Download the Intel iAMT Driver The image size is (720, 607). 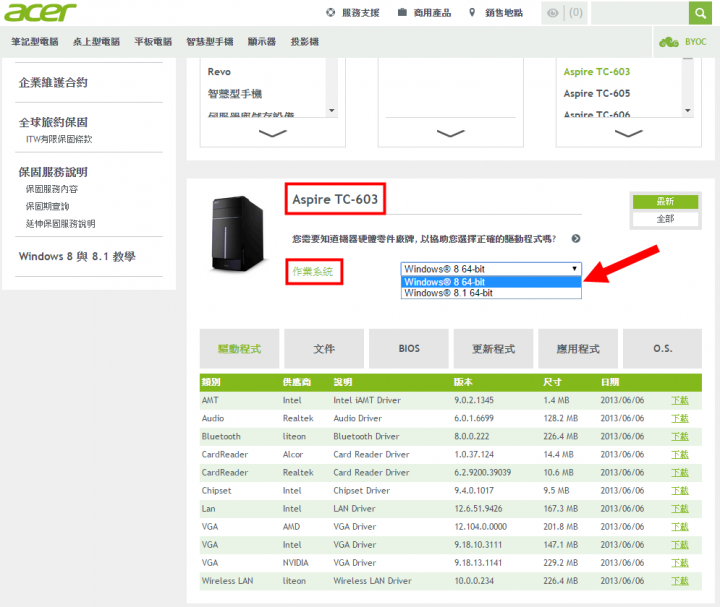(x=680, y=400)
